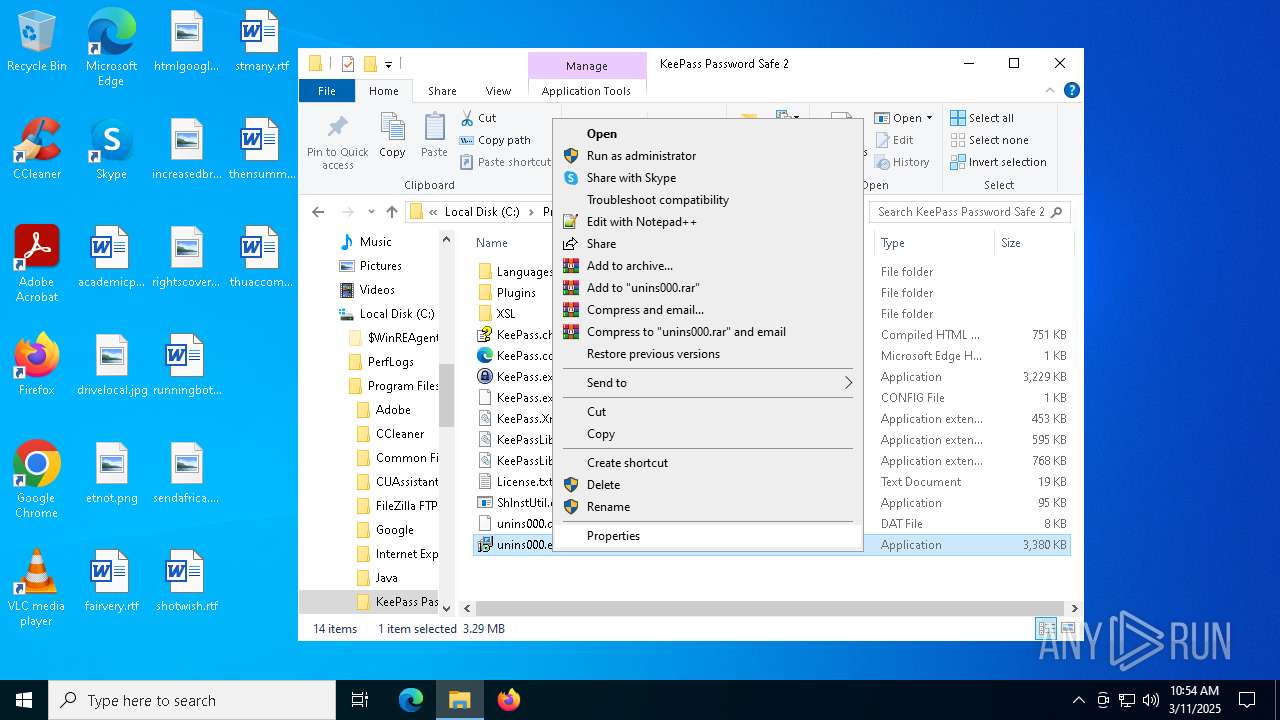Click Pin to Quick access ribbon icon

(338, 141)
